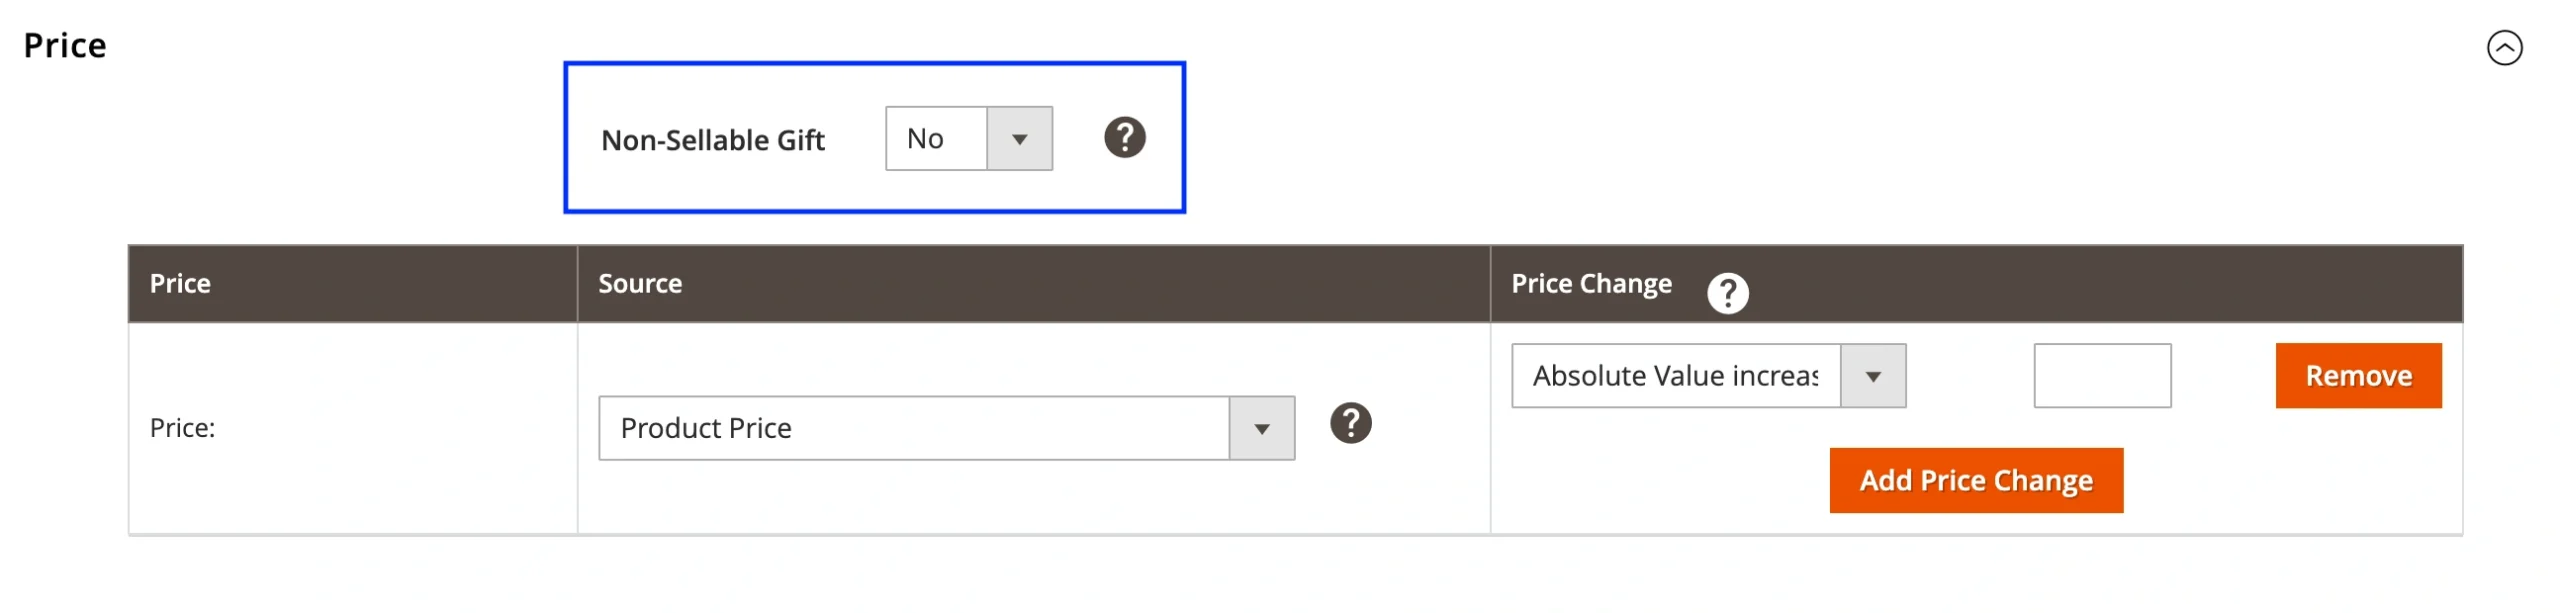Open the Price Change header help tooltip
Image resolution: width=2560 pixels, height=613 pixels.
[x=1727, y=293]
